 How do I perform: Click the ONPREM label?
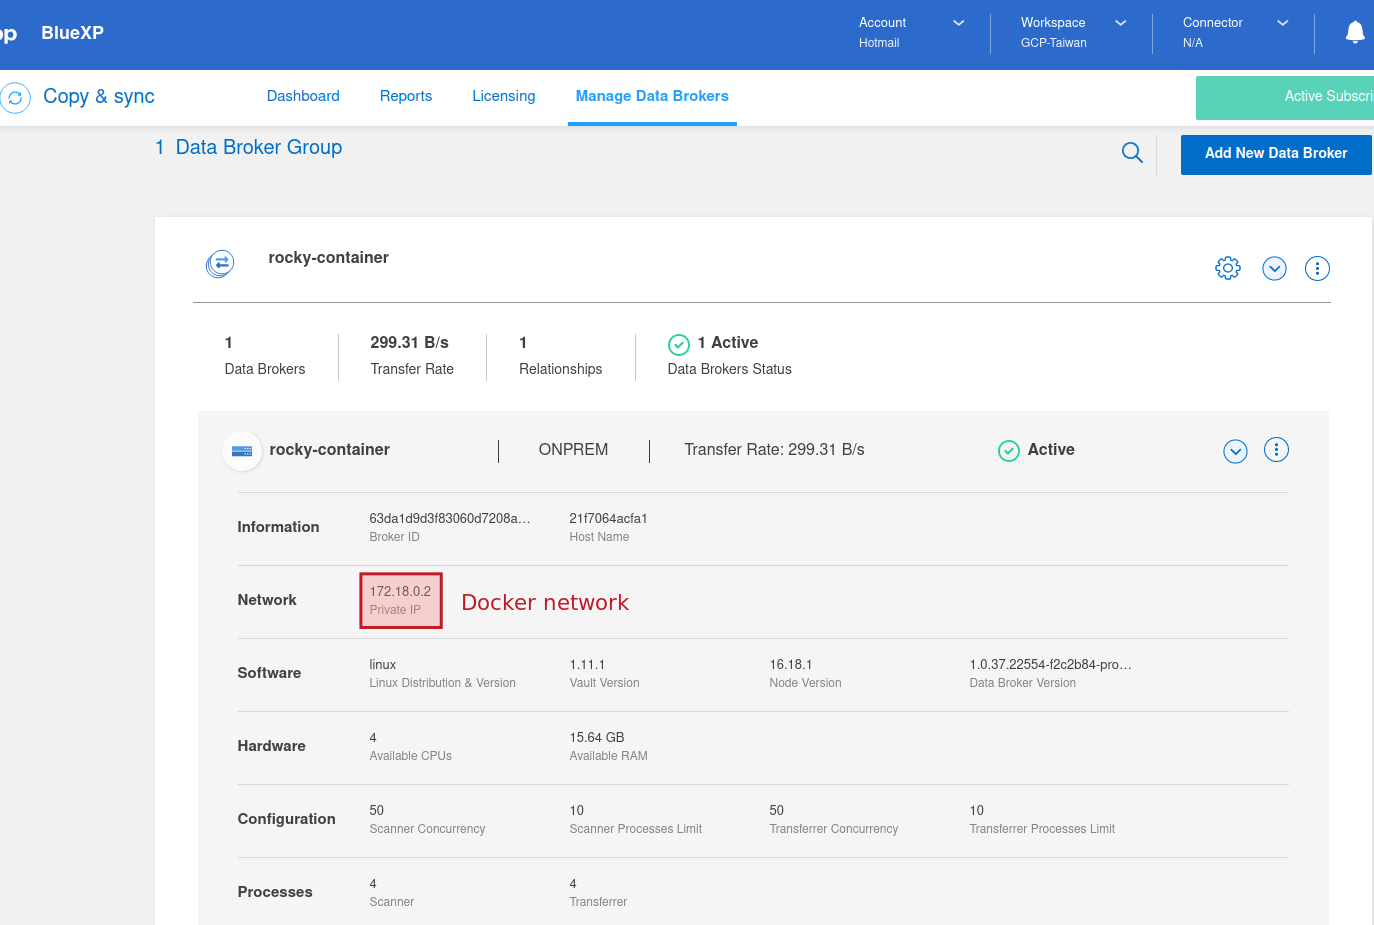point(573,450)
